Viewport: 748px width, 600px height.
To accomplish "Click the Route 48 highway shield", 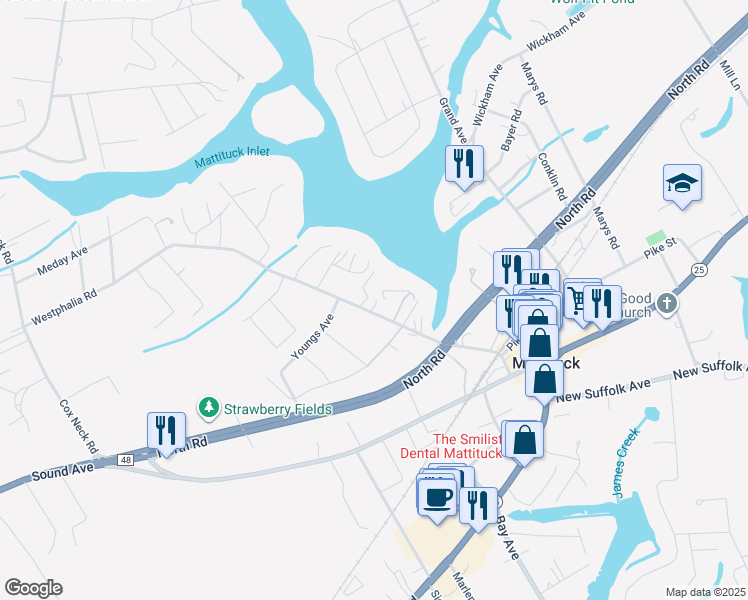I will tap(125, 460).
